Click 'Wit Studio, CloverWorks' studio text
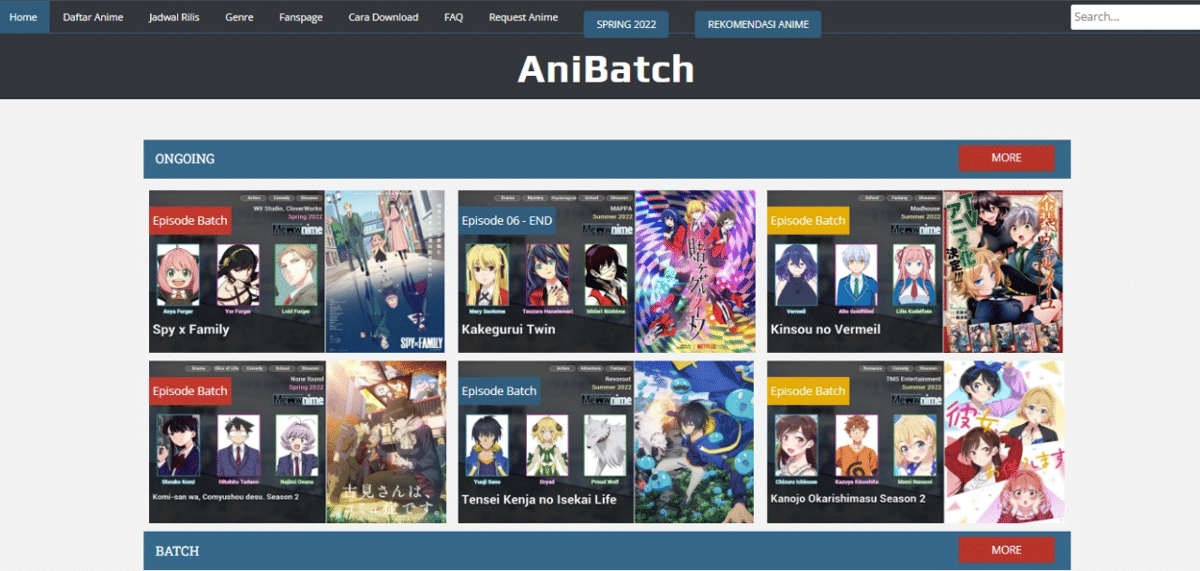1200x571 pixels. 287,208
